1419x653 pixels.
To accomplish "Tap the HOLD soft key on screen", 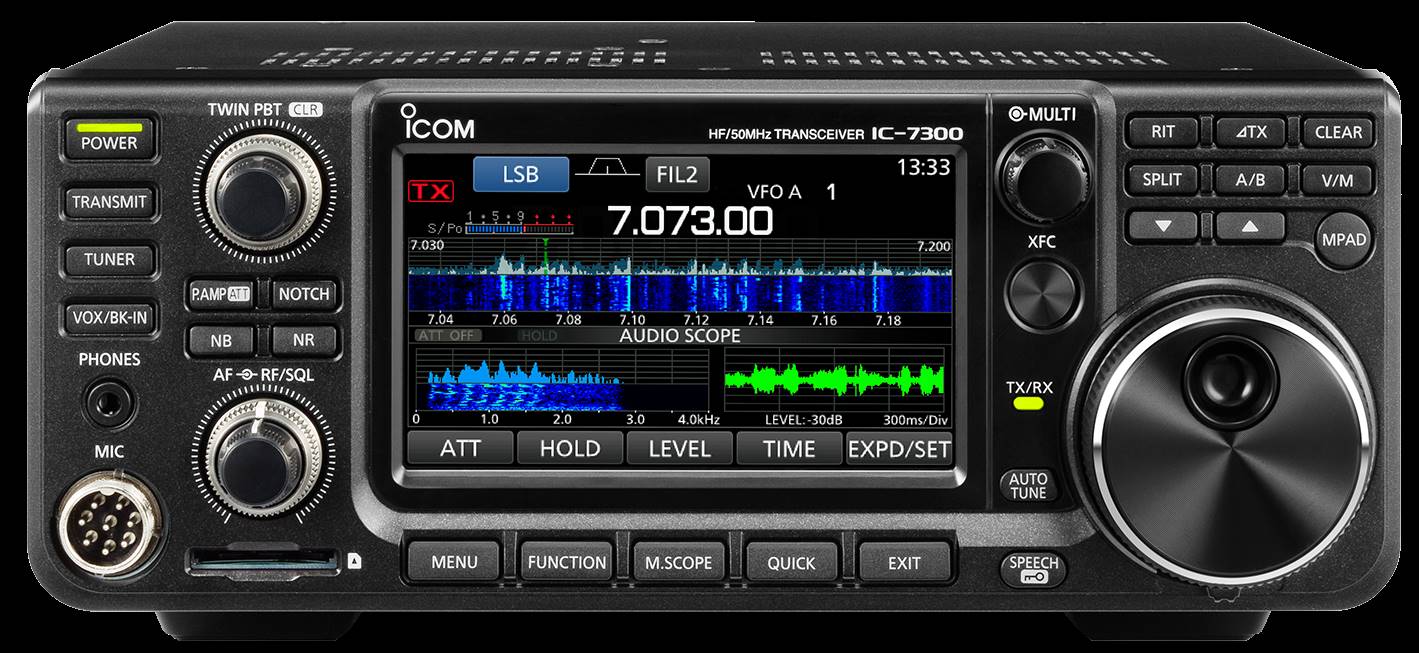I will click(x=570, y=448).
